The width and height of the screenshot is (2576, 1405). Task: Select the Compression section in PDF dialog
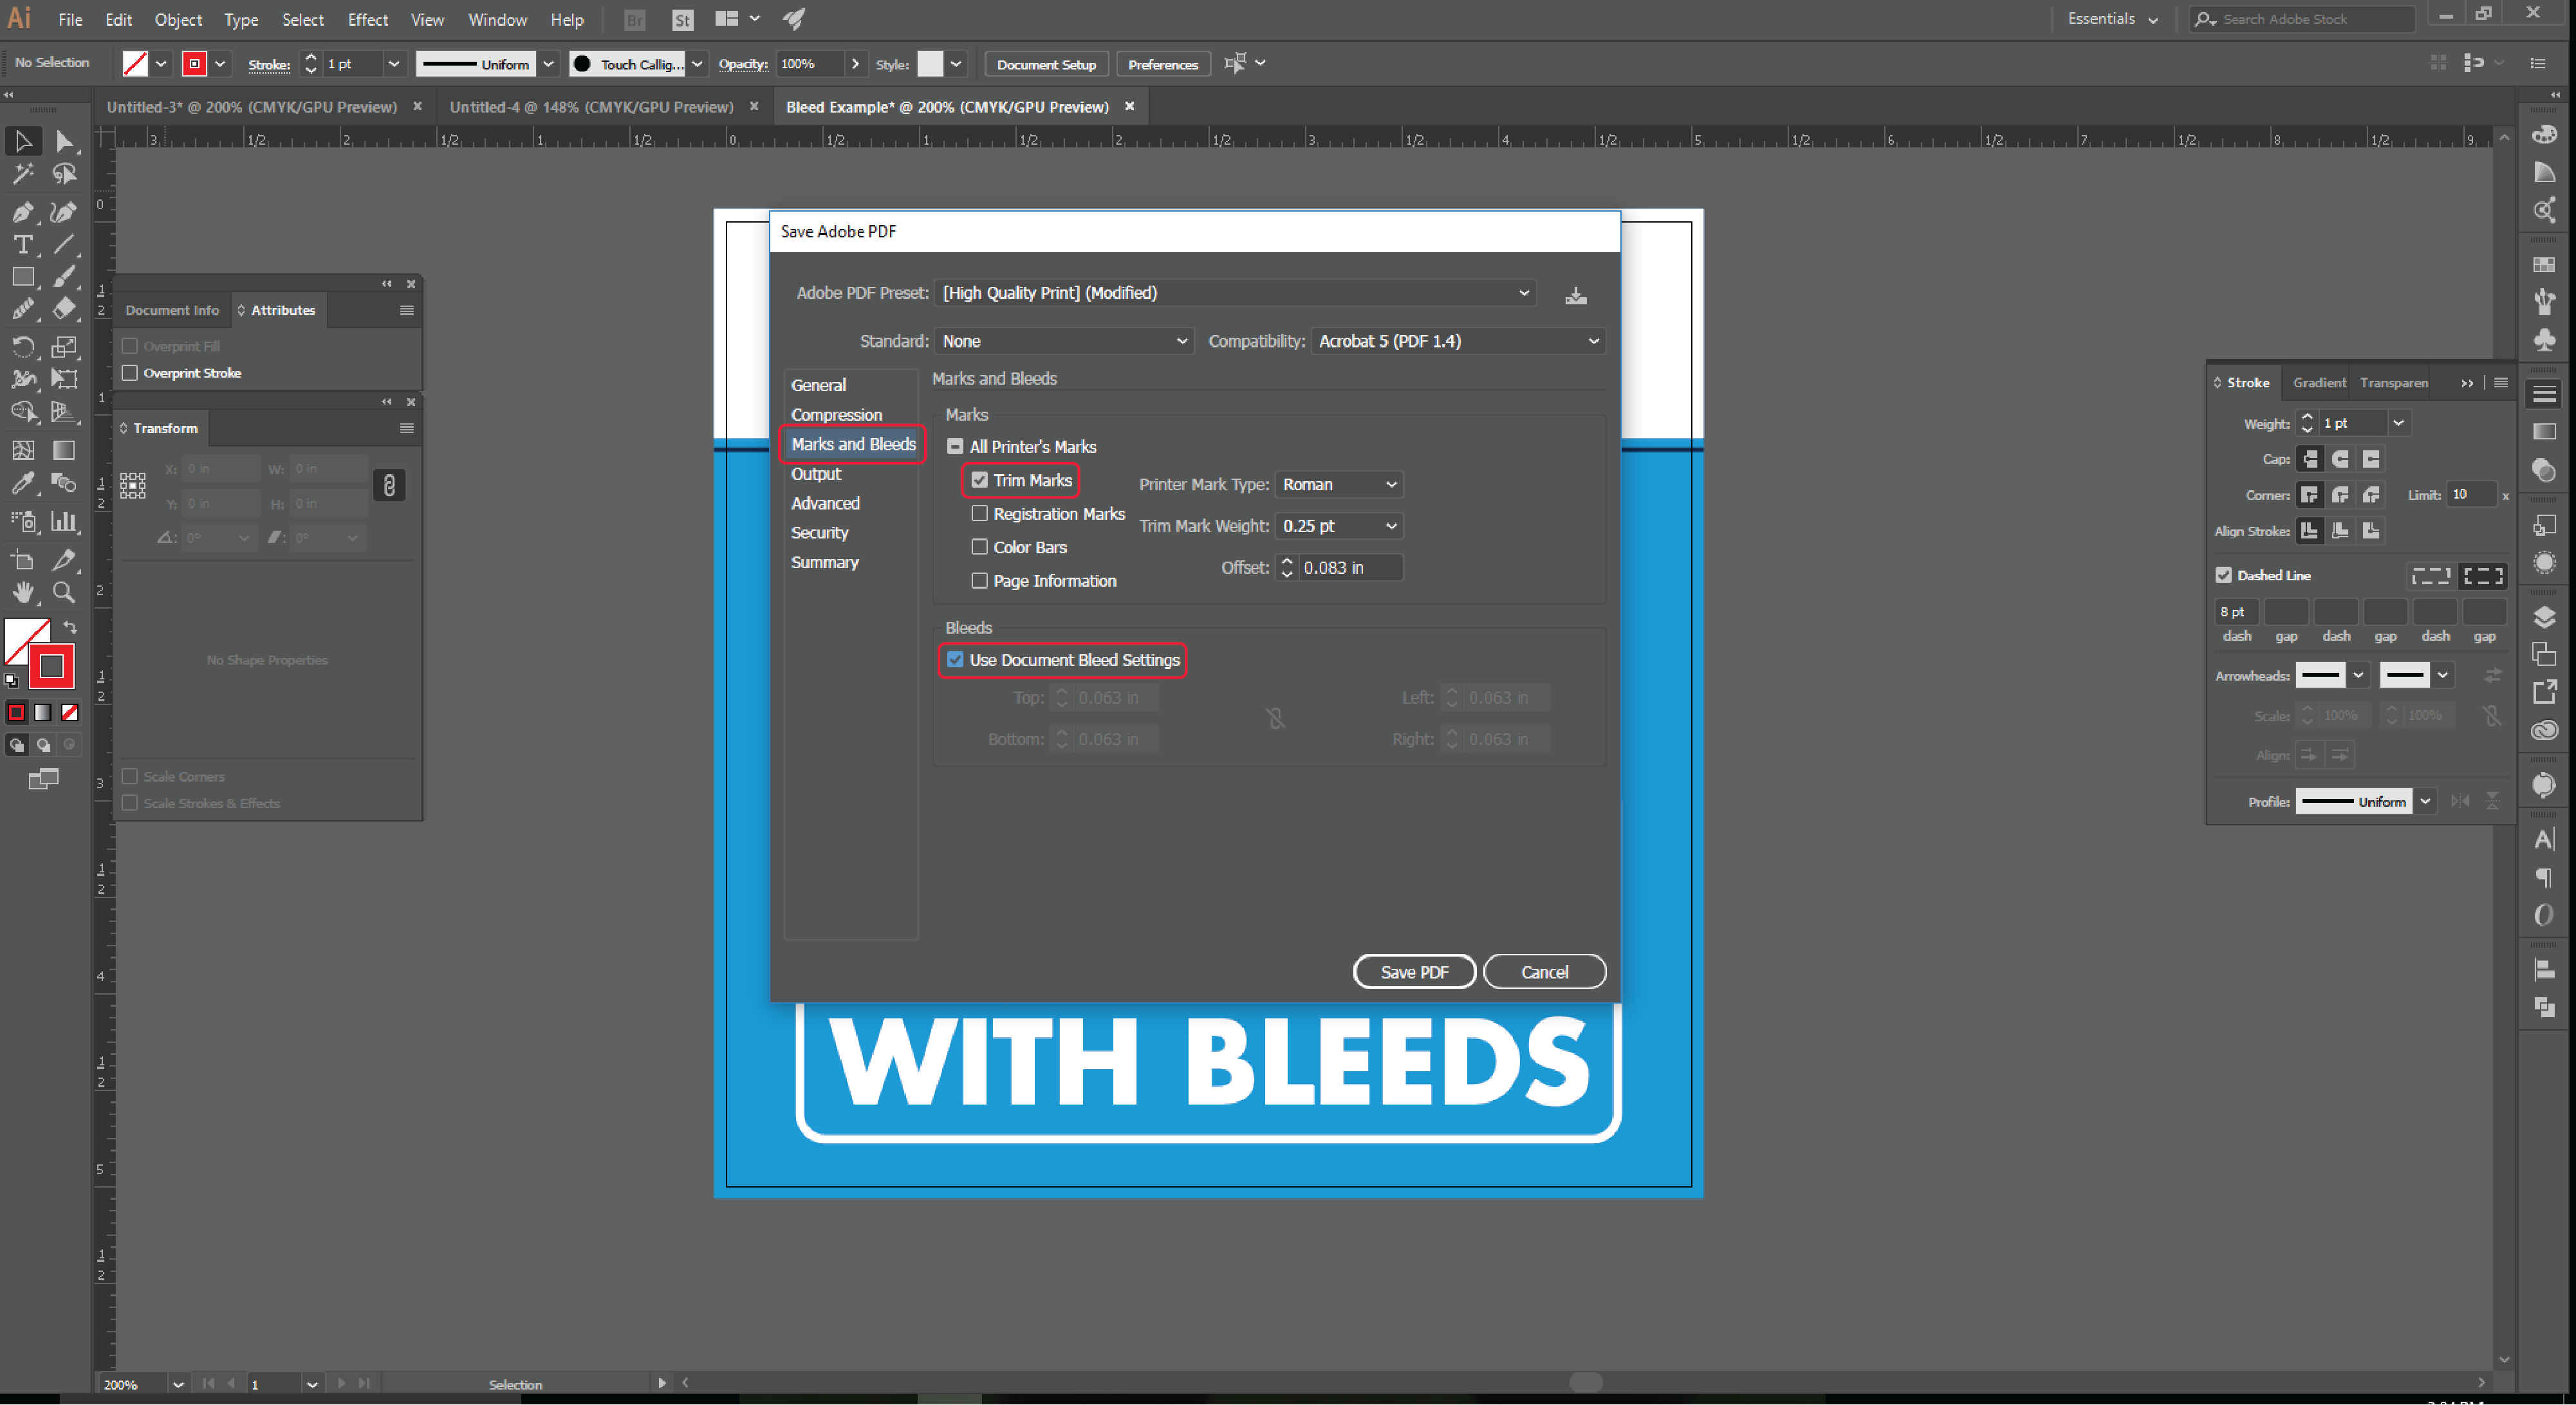pos(836,415)
